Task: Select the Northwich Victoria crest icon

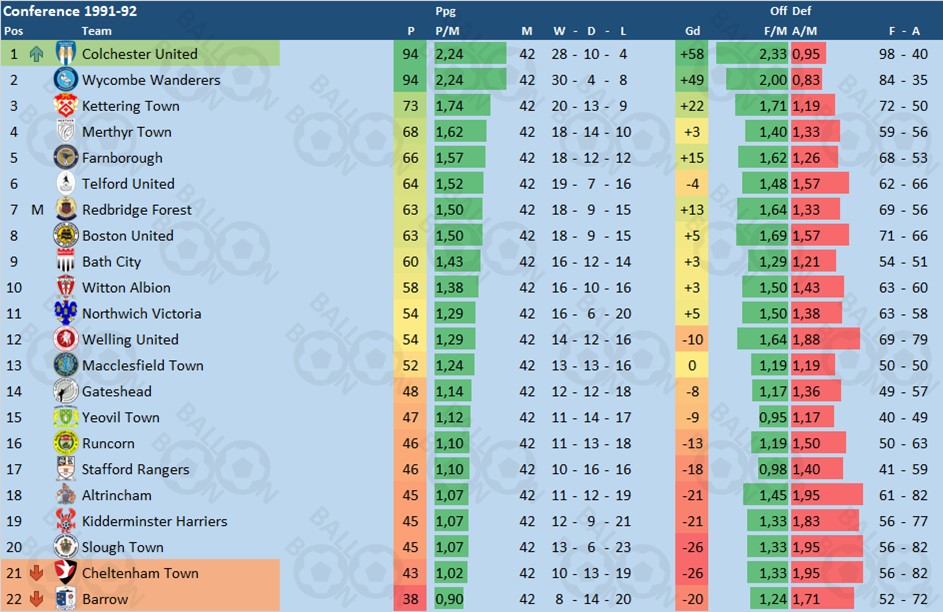Action: [66, 313]
